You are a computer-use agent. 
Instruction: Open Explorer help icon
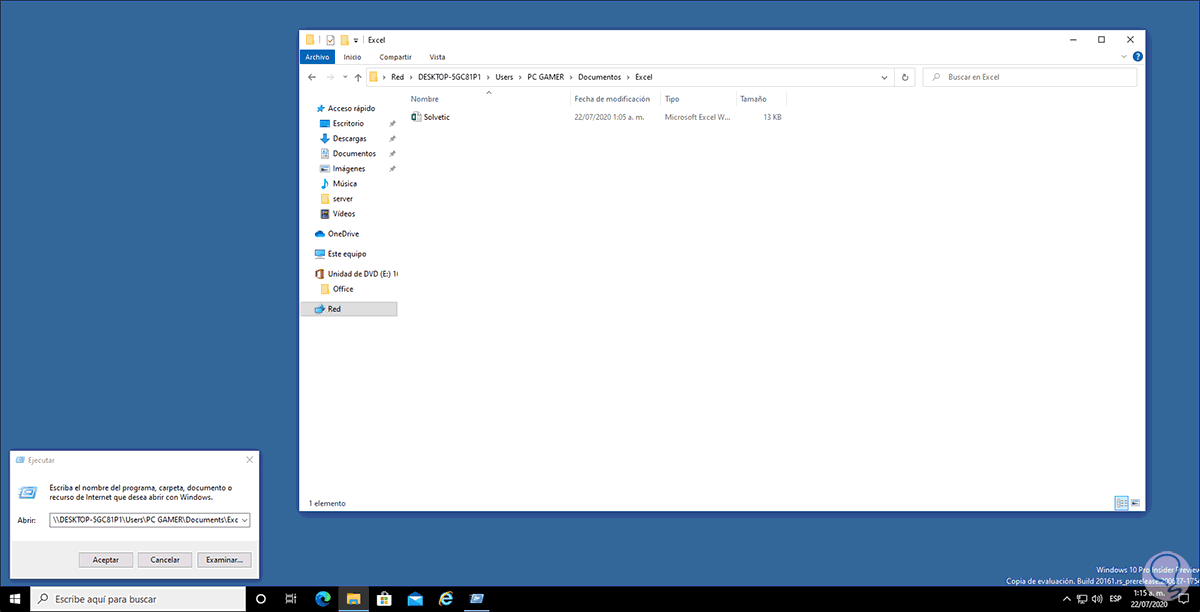coord(1138,57)
